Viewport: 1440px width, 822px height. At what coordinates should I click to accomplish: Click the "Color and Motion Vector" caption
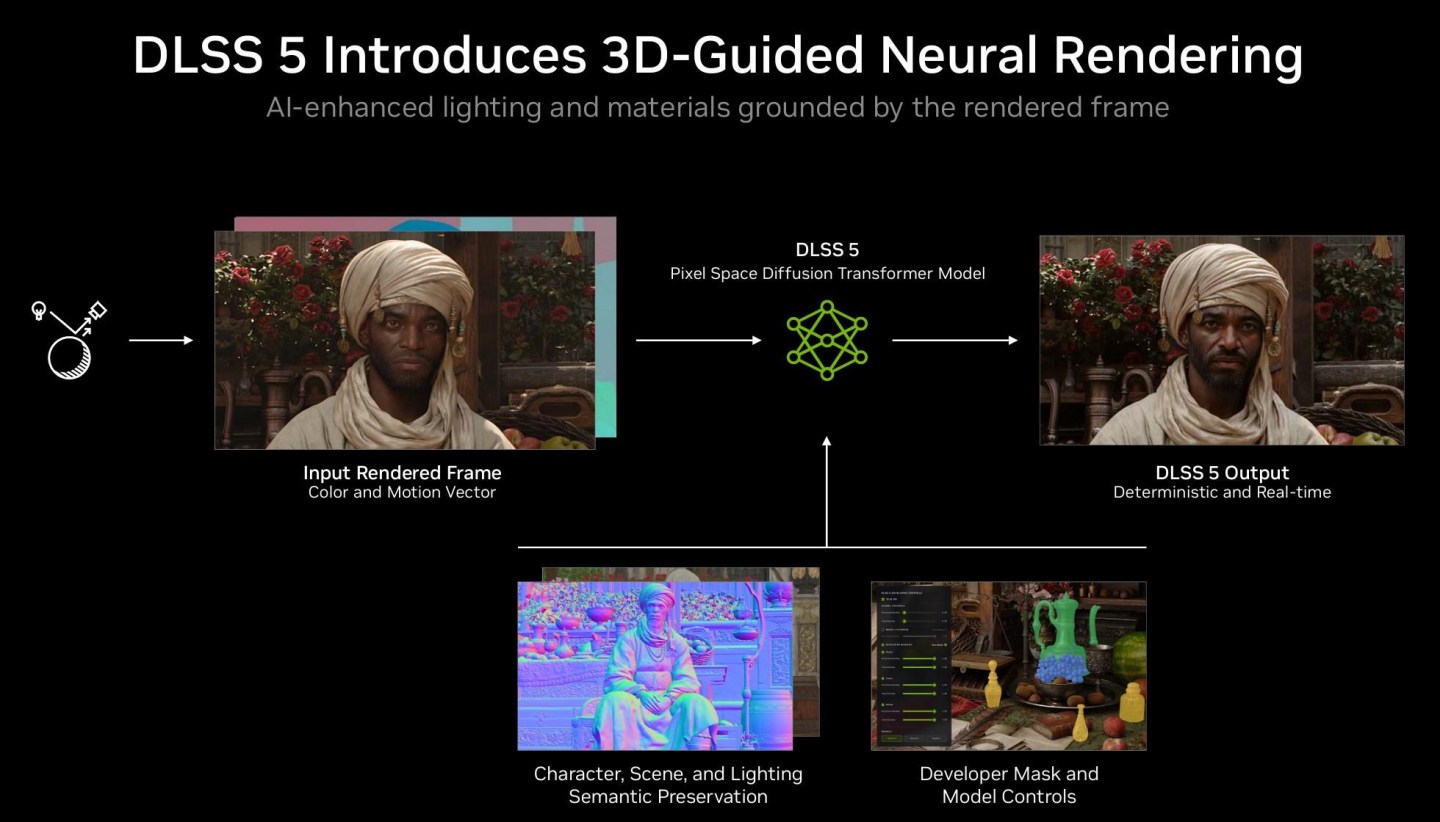click(x=402, y=492)
